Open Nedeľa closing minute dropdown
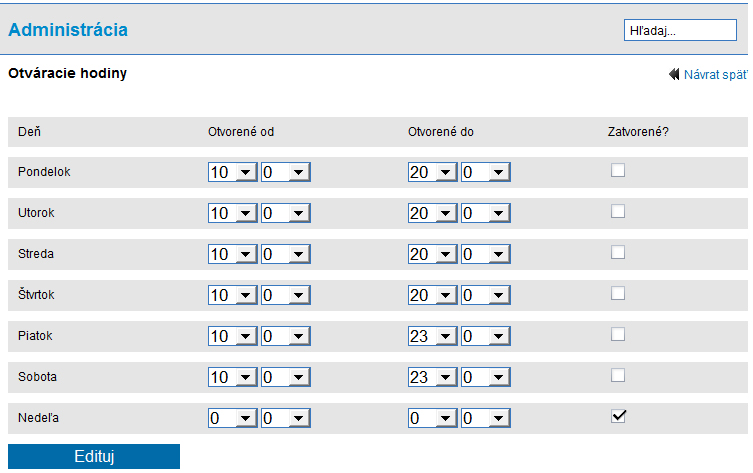Image resolution: width=753 pixels, height=473 pixels. [x=486, y=418]
